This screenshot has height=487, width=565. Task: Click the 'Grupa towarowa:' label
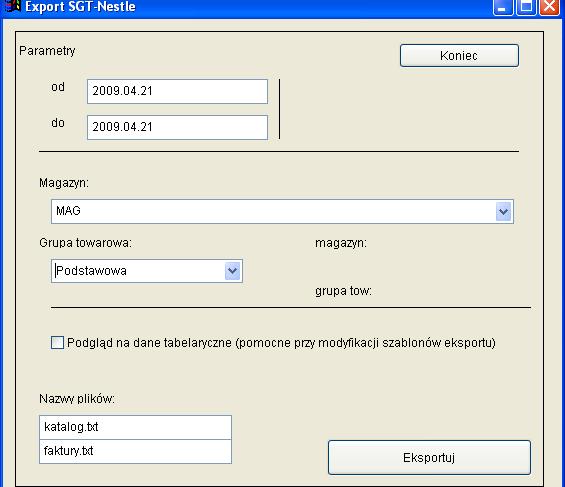coord(85,243)
